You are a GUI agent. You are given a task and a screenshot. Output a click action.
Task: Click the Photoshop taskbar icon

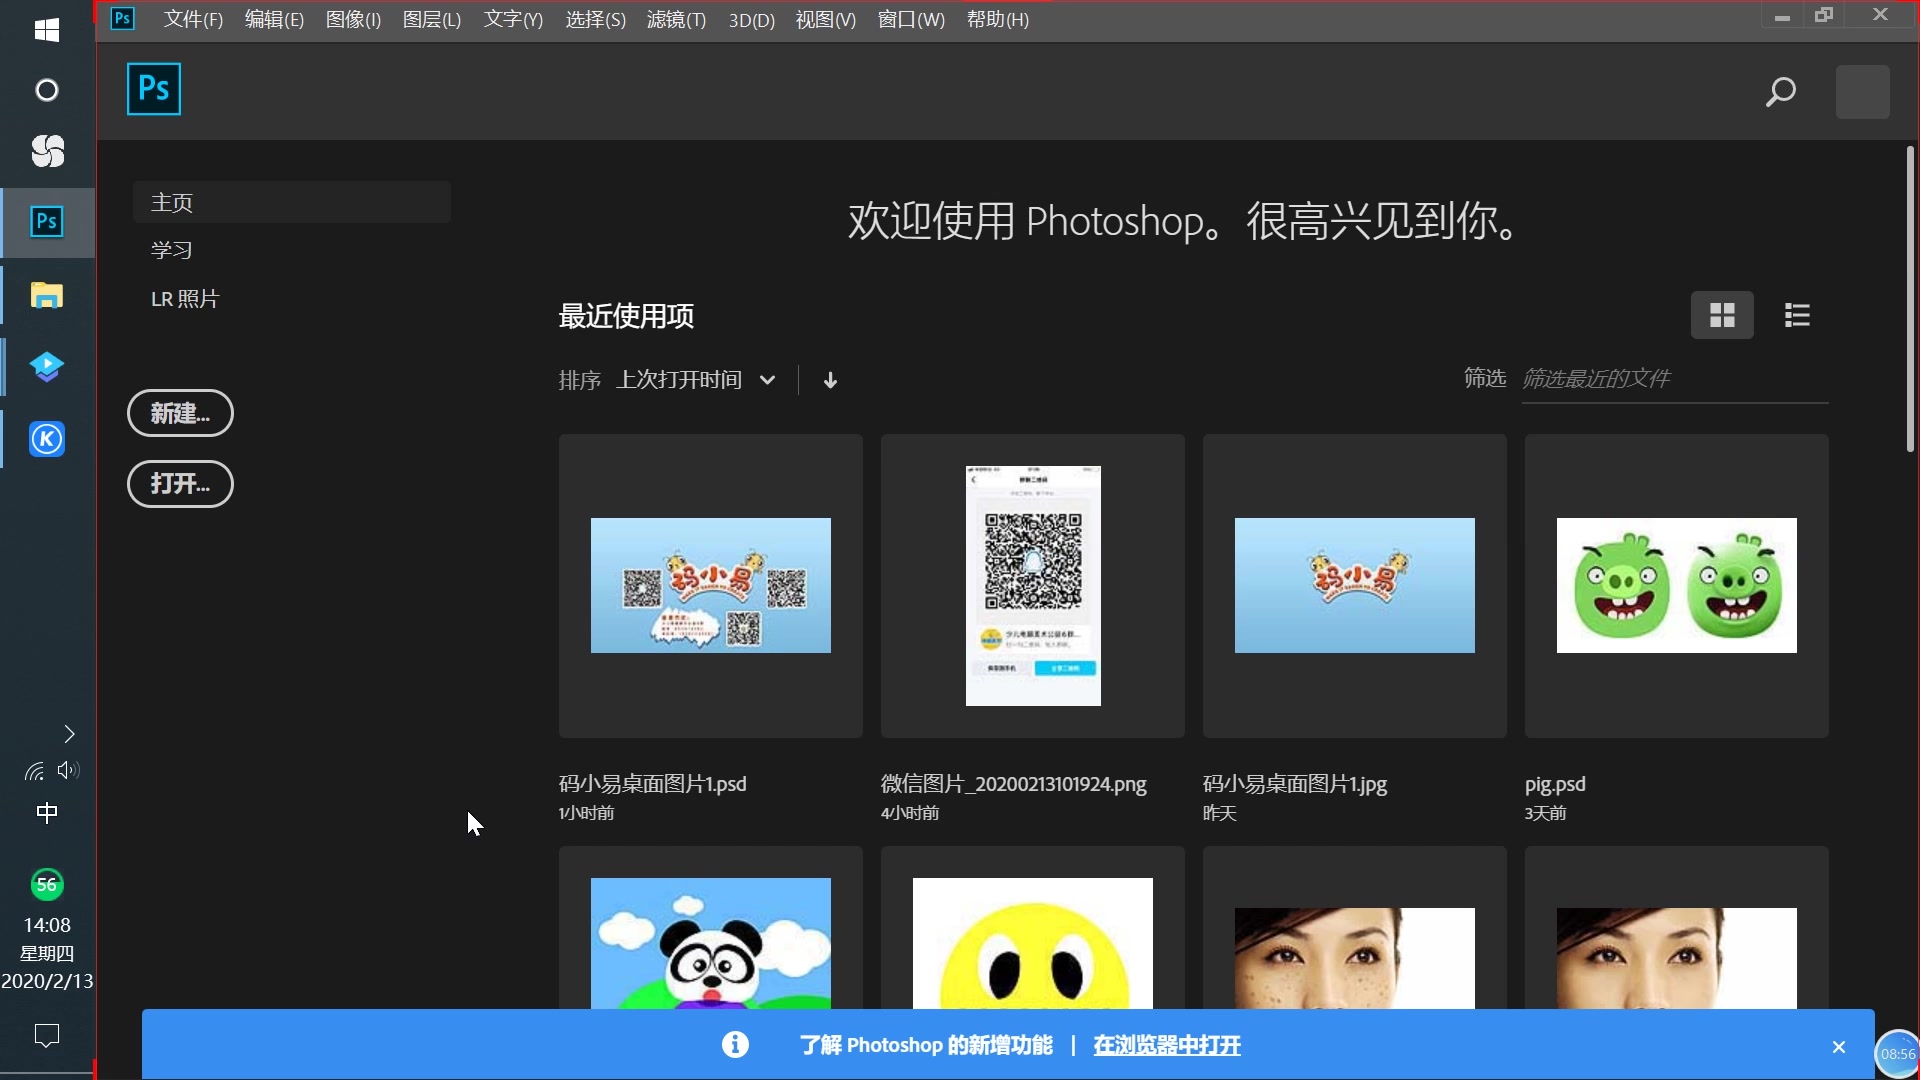pos(47,221)
